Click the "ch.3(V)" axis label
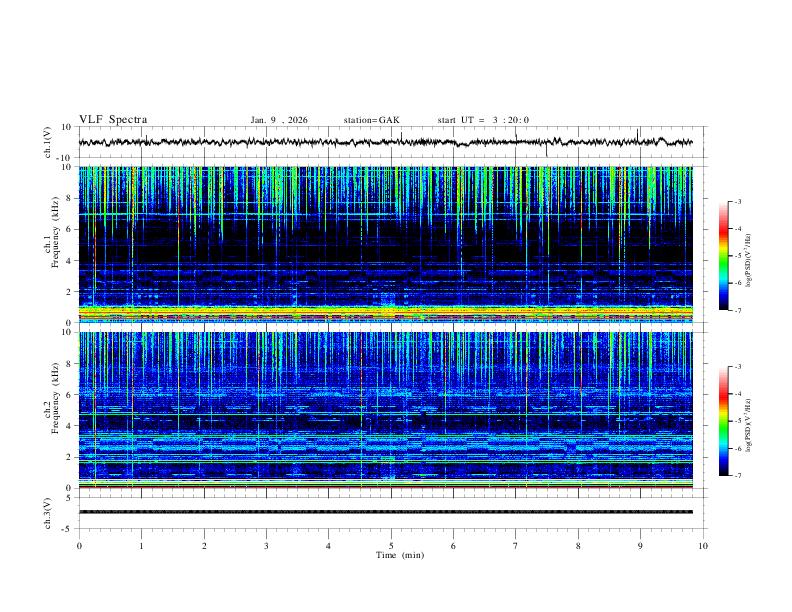 (x=48, y=513)
